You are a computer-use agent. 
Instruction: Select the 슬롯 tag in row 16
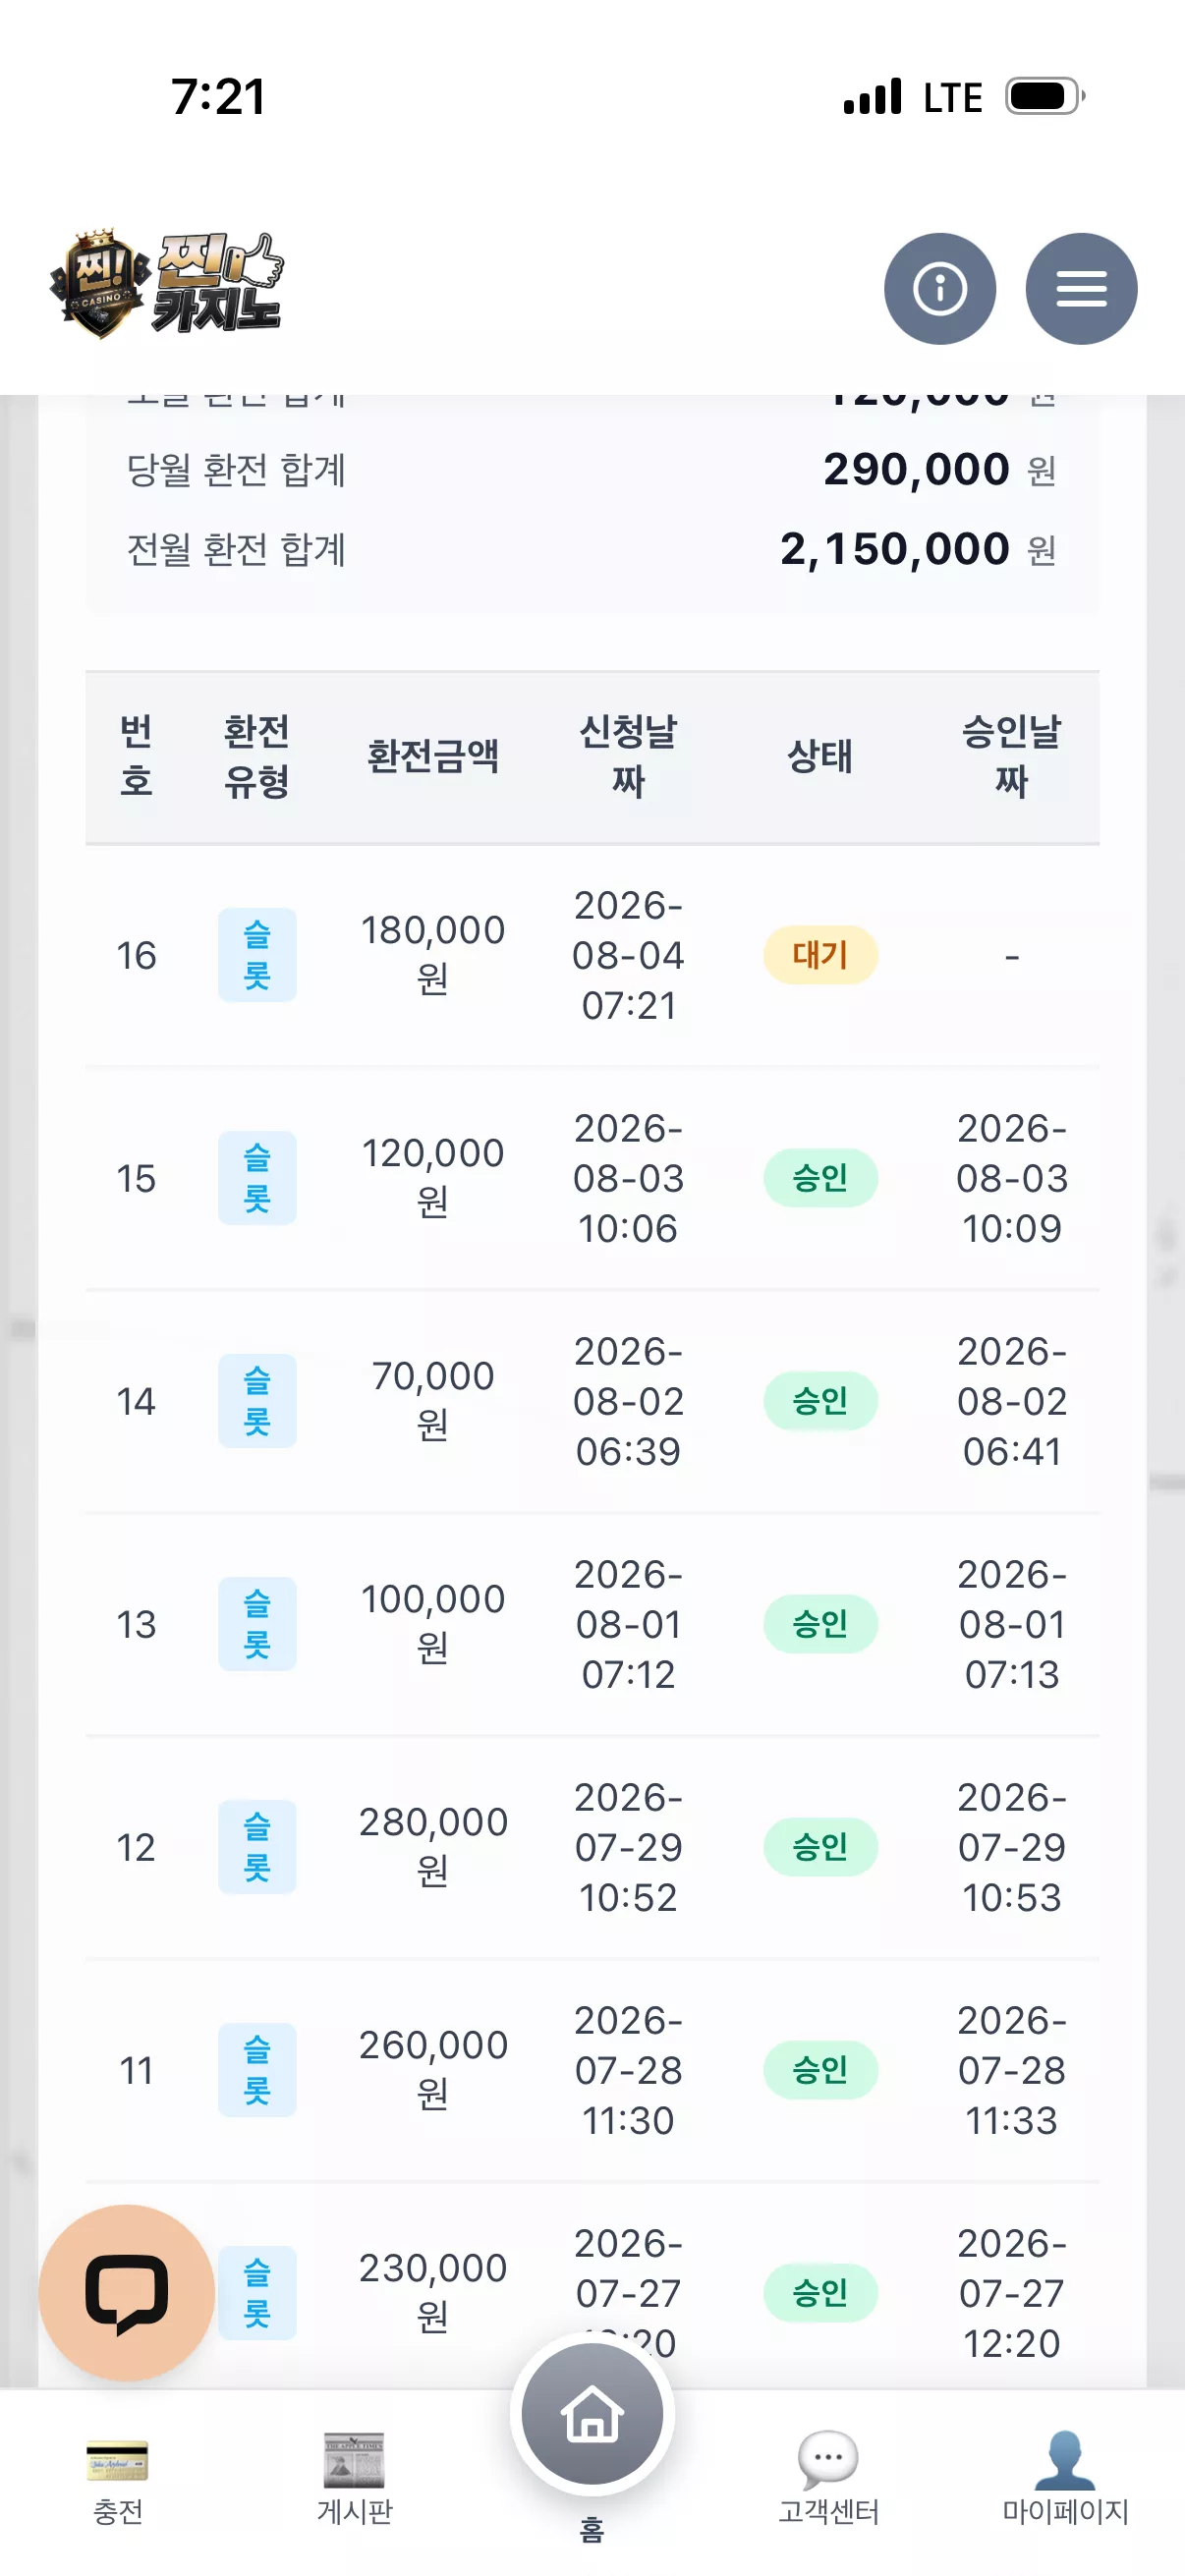pyautogui.click(x=257, y=955)
